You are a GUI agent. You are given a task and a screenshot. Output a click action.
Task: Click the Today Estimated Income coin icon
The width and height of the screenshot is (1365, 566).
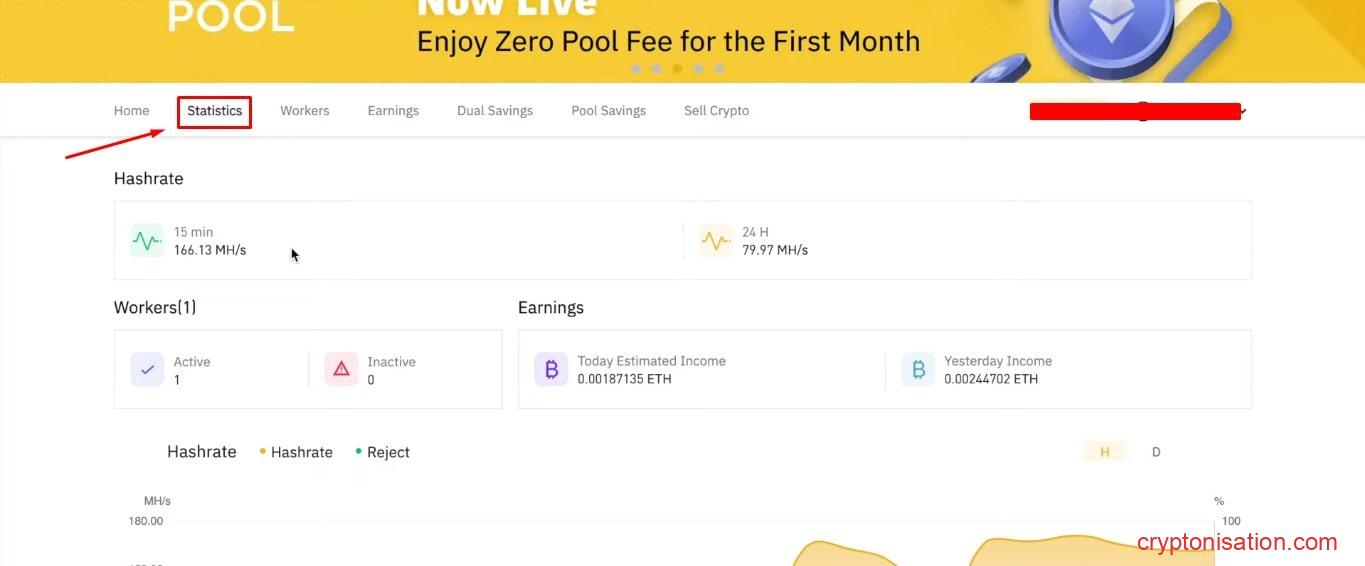(x=551, y=370)
